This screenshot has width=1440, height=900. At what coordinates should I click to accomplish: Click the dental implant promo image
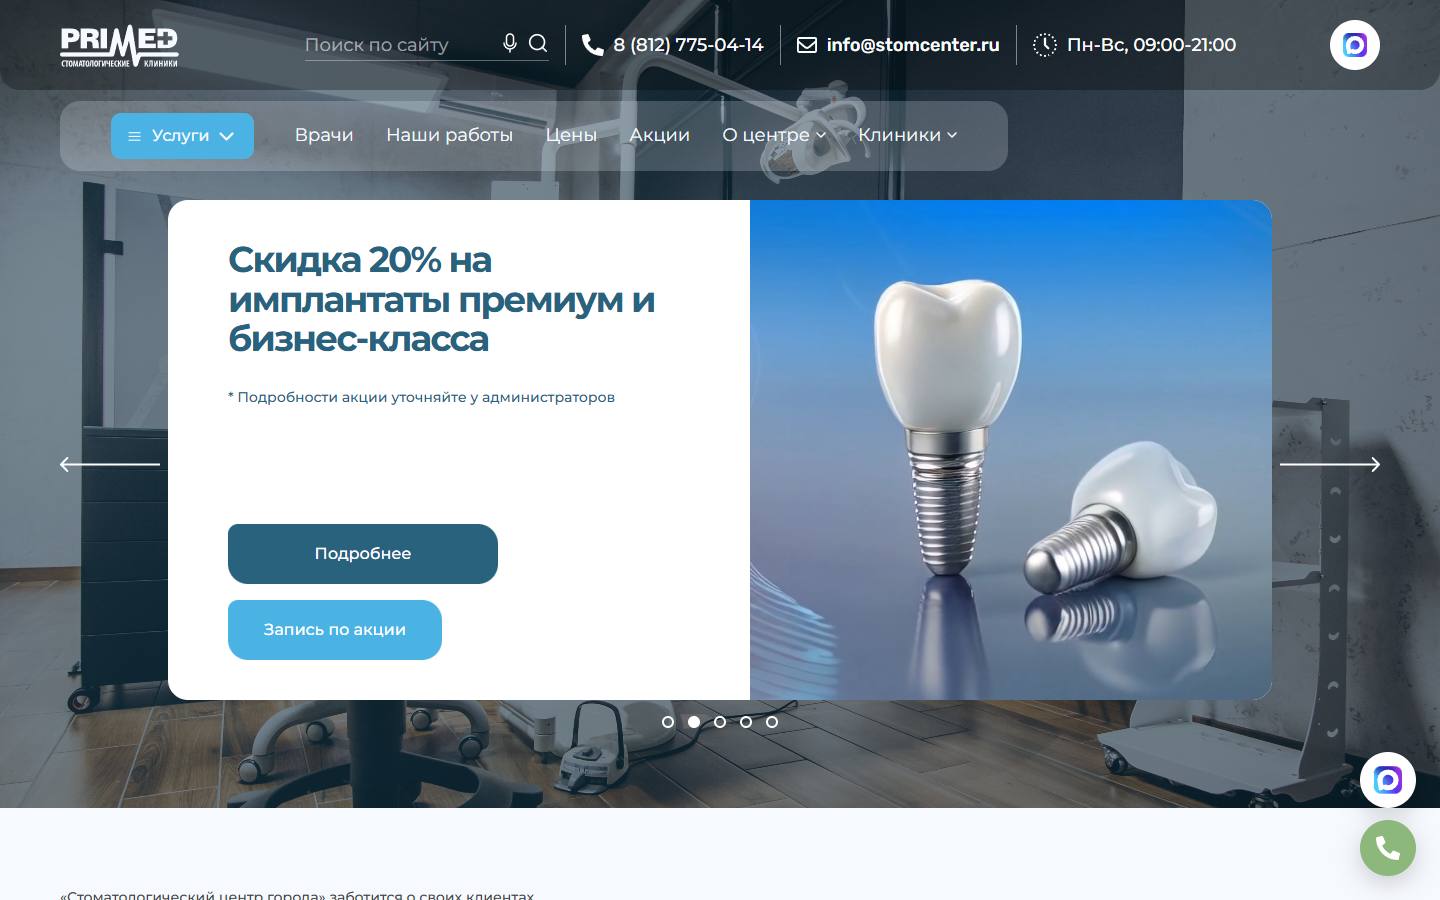[1011, 450]
